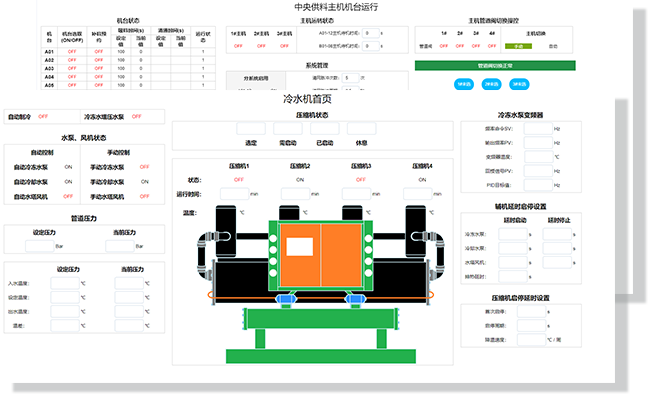The height and width of the screenshot is (394, 648).
Task: Click the 变频器温度 ℃ field
Action: pyautogui.click(x=538, y=157)
